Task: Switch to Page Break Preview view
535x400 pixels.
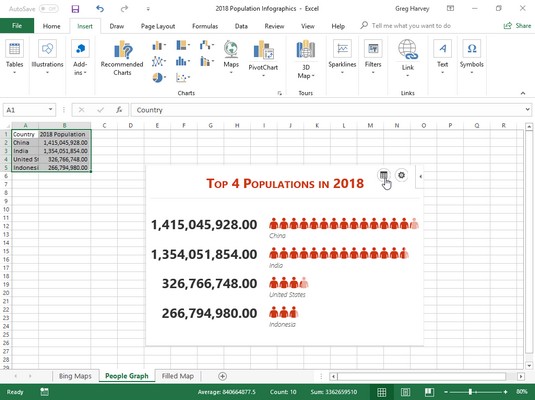Action: point(429,392)
